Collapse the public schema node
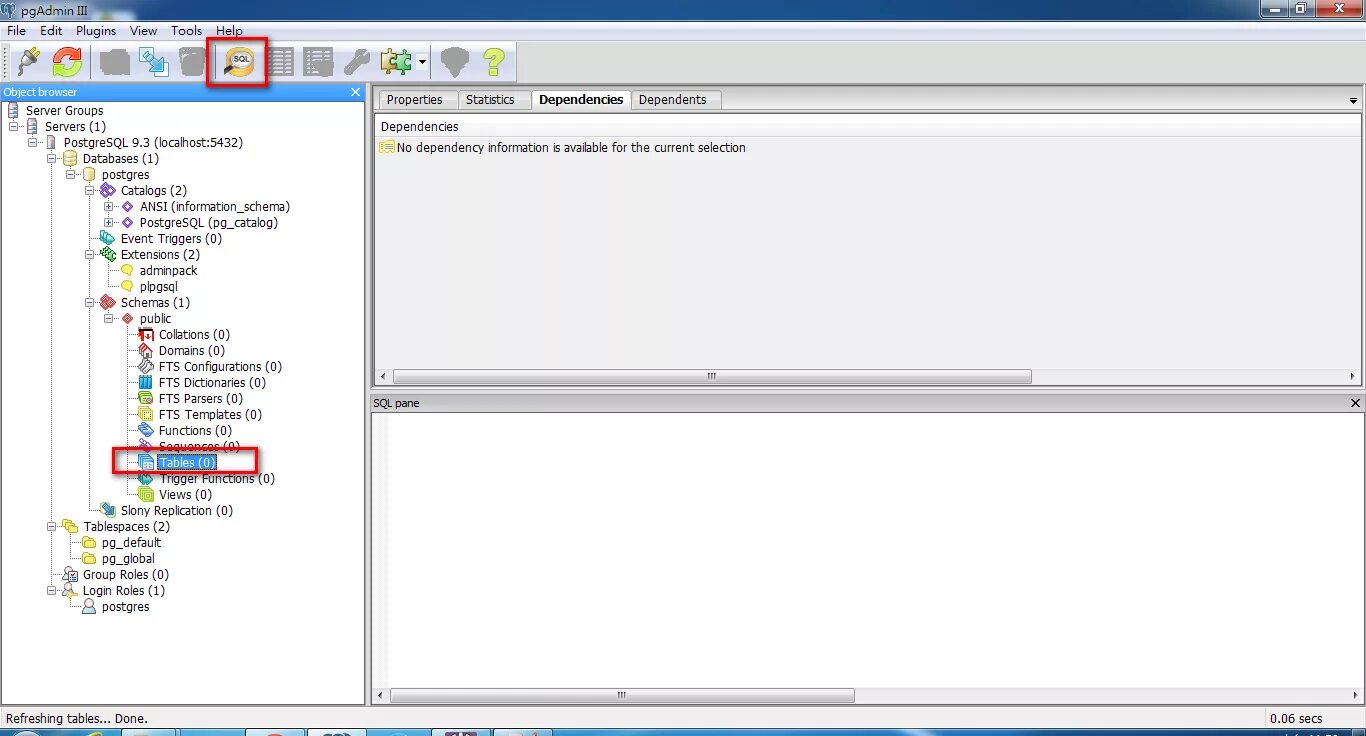Screen dimensions: 1366x736 point(109,319)
